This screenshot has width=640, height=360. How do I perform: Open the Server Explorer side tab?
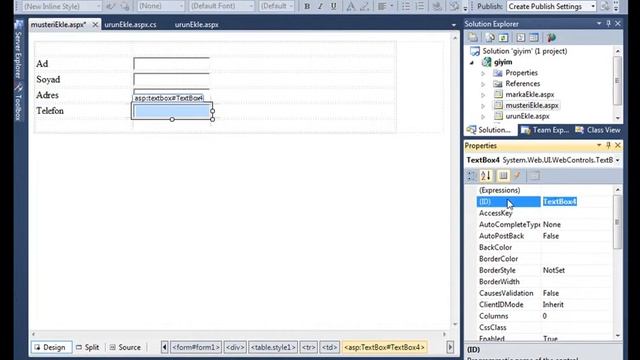(x=18, y=50)
